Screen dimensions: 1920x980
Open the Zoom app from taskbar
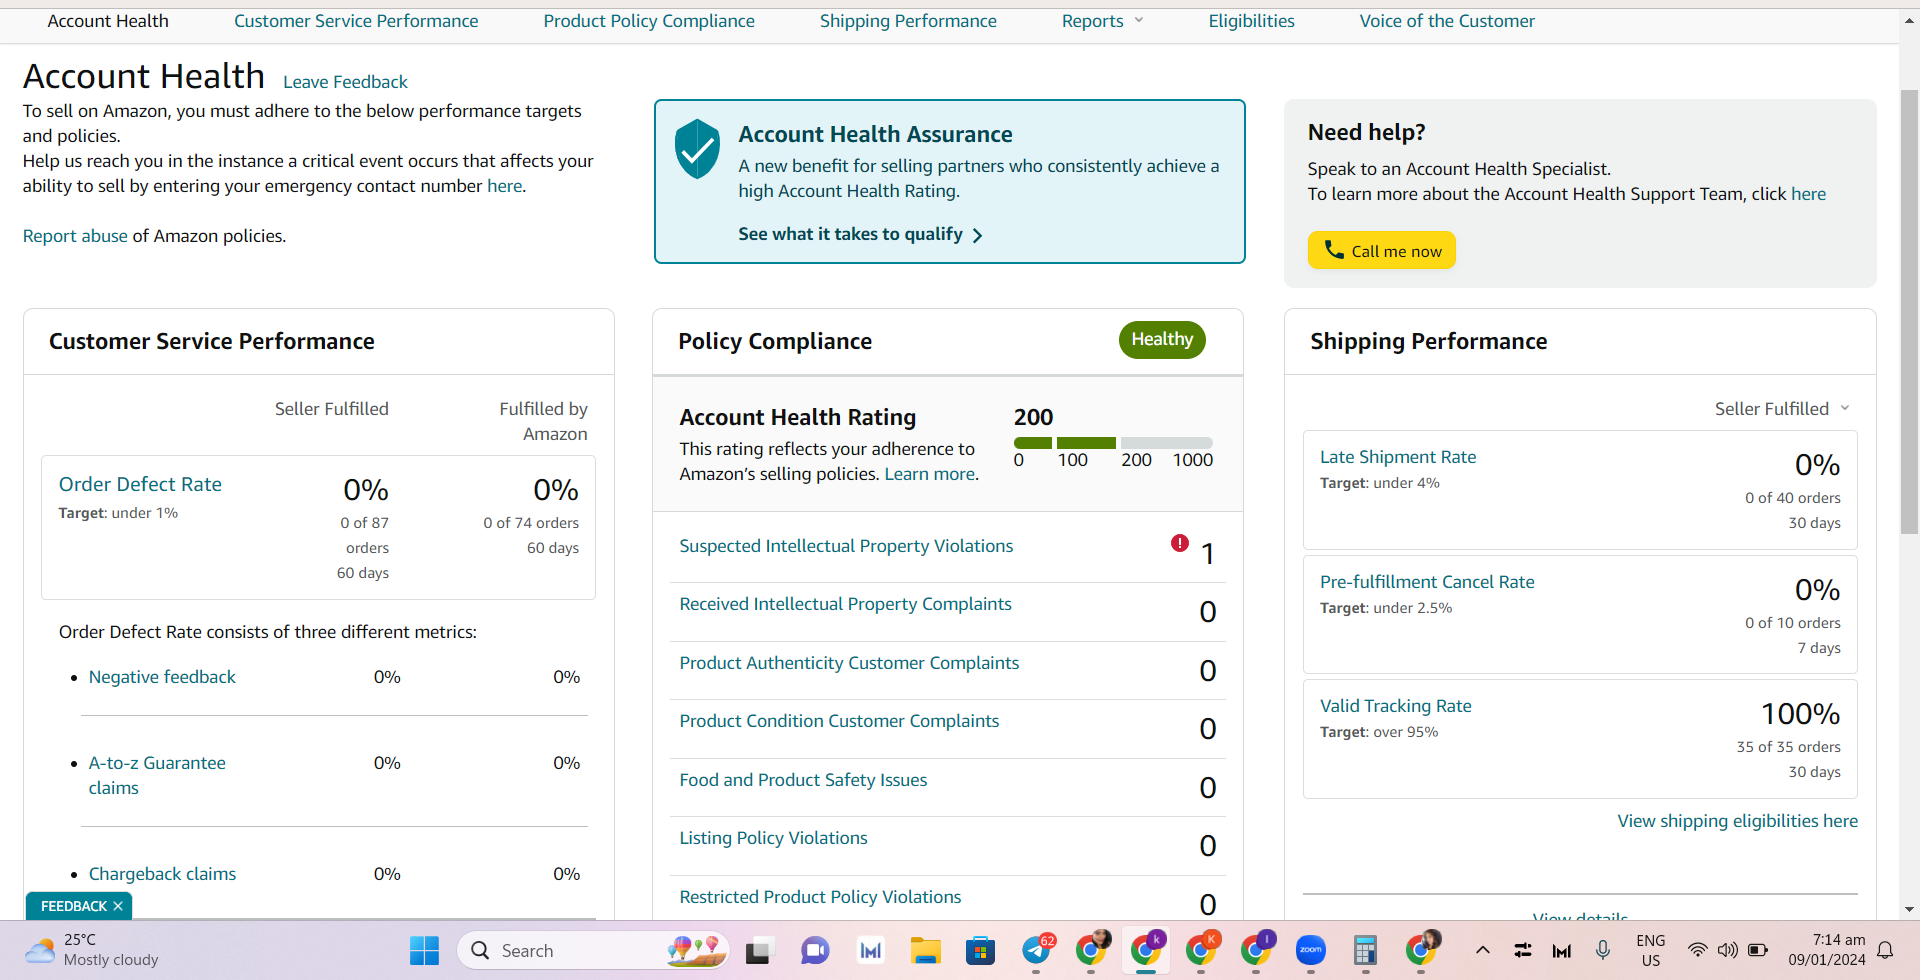[1310, 951]
